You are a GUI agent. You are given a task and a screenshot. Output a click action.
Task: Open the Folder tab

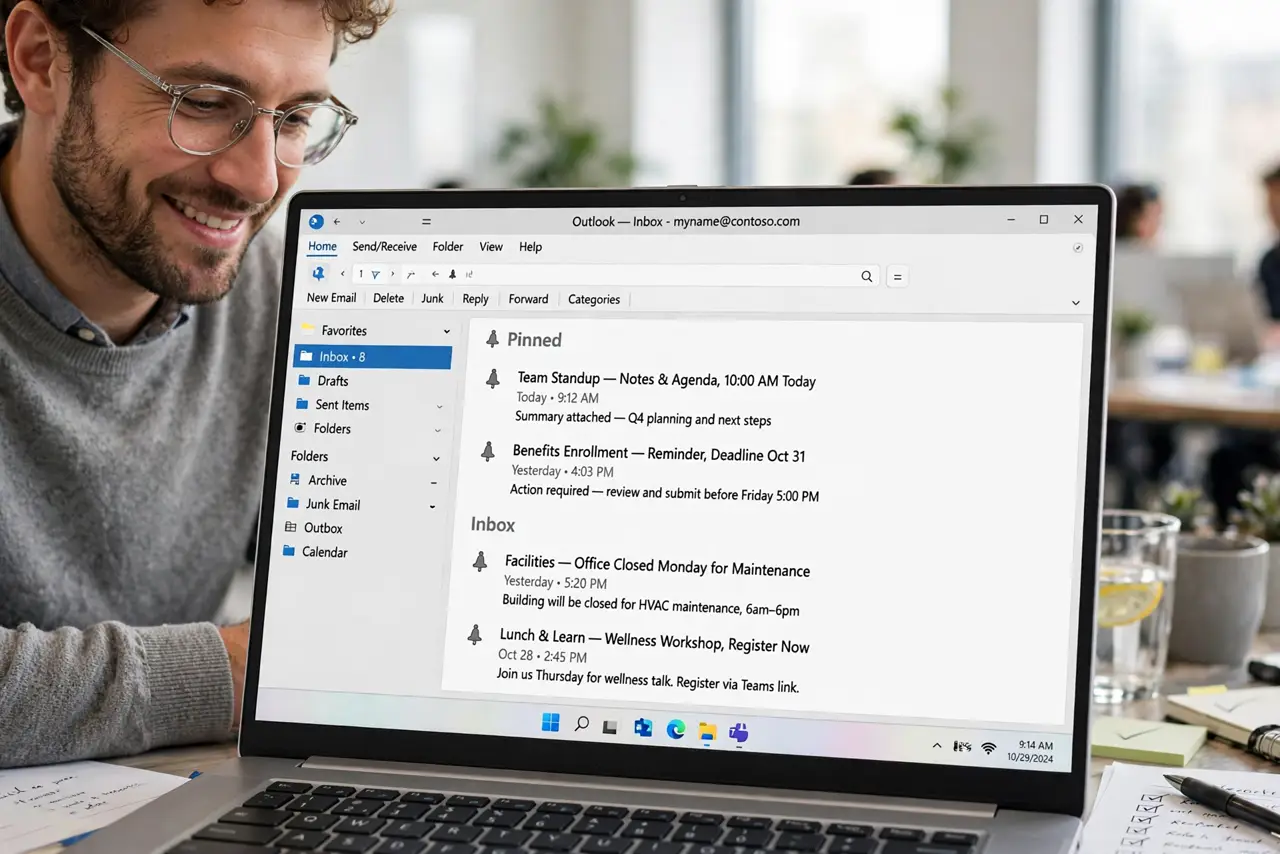point(448,247)
